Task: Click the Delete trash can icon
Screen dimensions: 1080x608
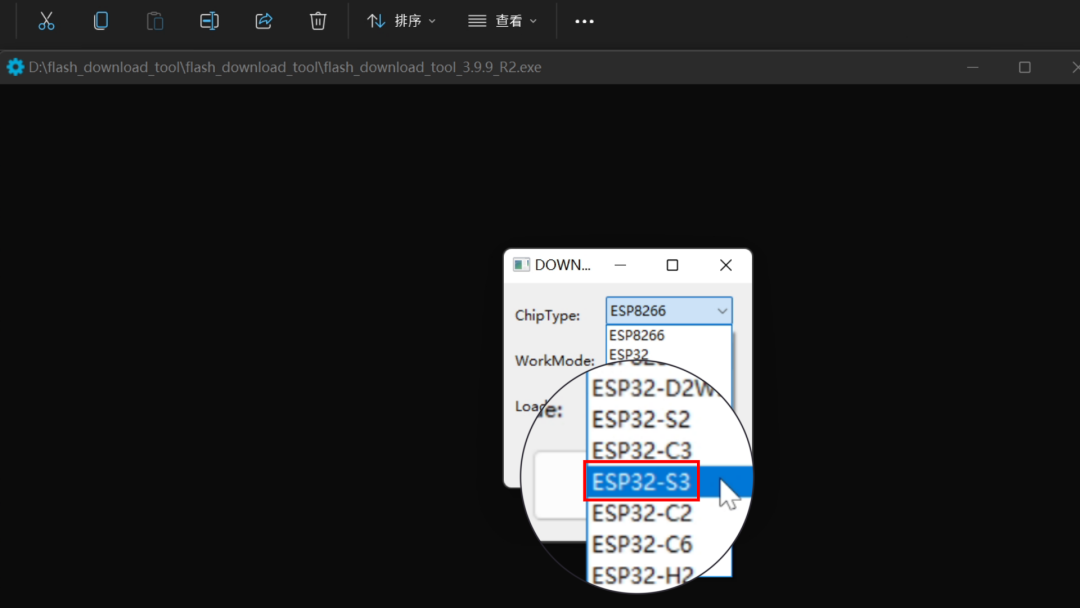Action: (x=318, y=21)
